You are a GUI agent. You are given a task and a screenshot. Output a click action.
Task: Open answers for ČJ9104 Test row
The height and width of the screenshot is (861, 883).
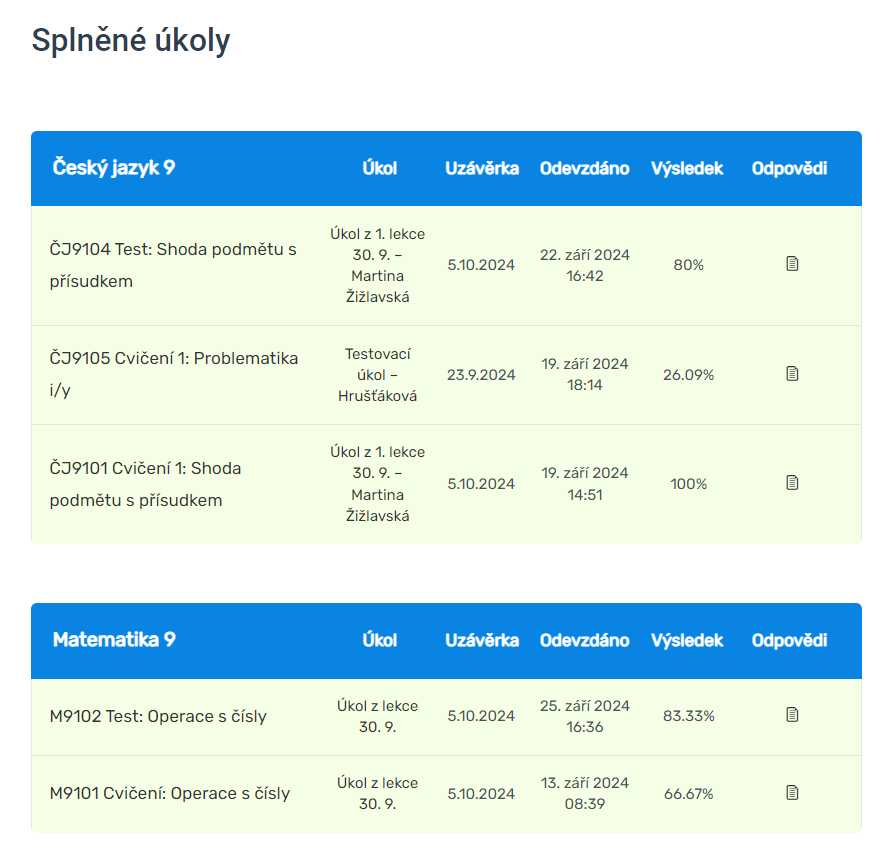(792, 264)
